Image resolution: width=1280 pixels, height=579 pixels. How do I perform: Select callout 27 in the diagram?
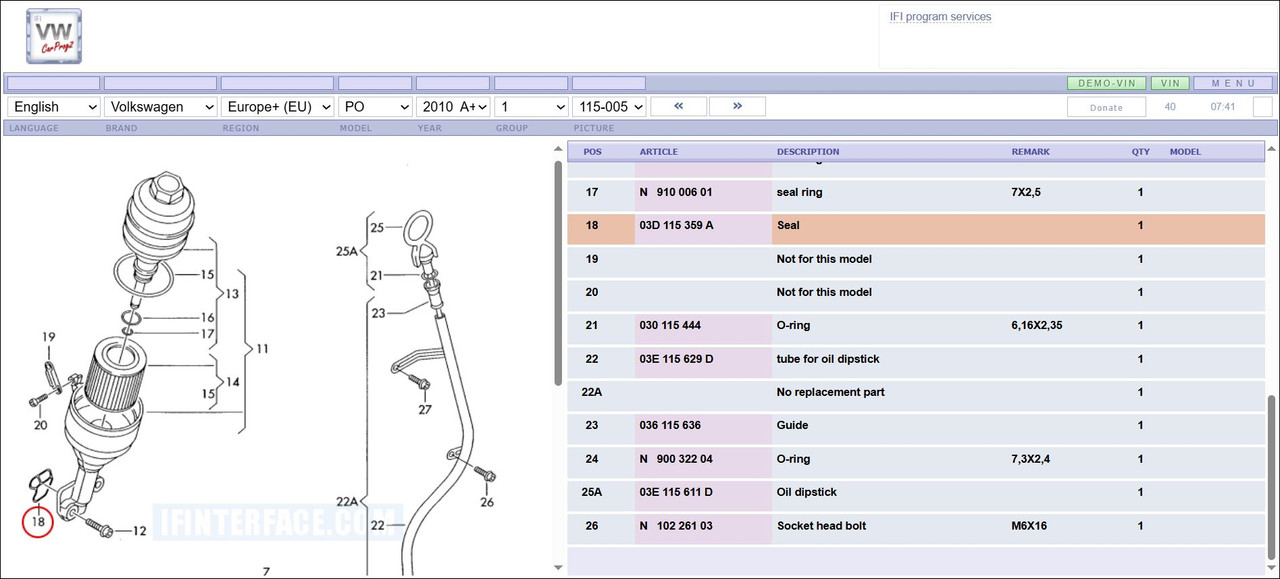click(425, 409)
